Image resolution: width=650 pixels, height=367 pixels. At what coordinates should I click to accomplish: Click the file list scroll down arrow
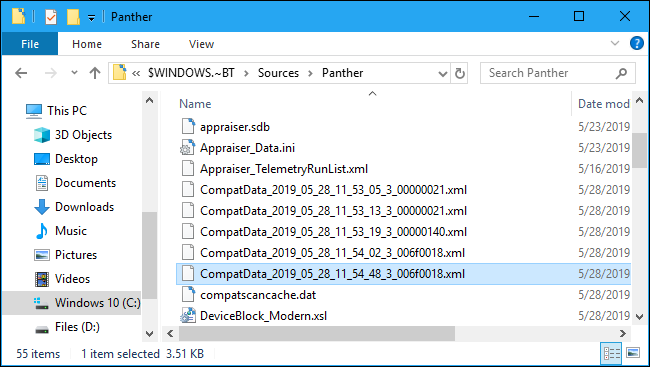640,317
